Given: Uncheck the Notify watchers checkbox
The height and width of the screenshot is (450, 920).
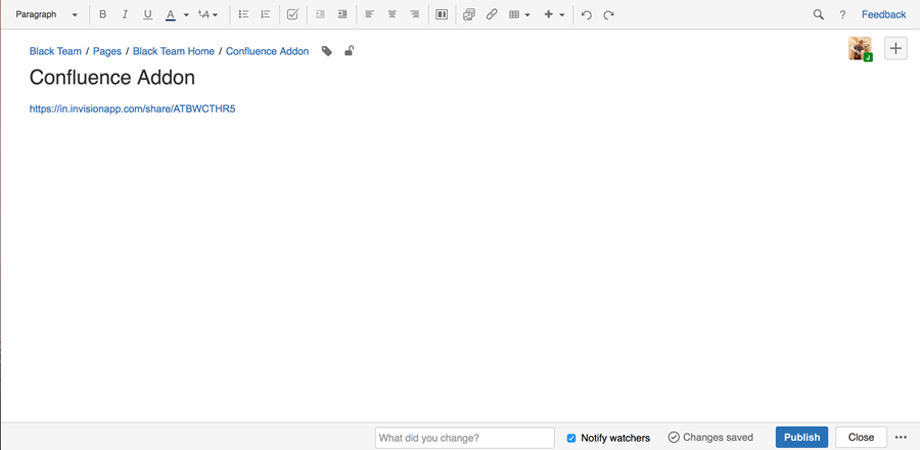Looking at the screenshot, I should (x=571, y=438).
